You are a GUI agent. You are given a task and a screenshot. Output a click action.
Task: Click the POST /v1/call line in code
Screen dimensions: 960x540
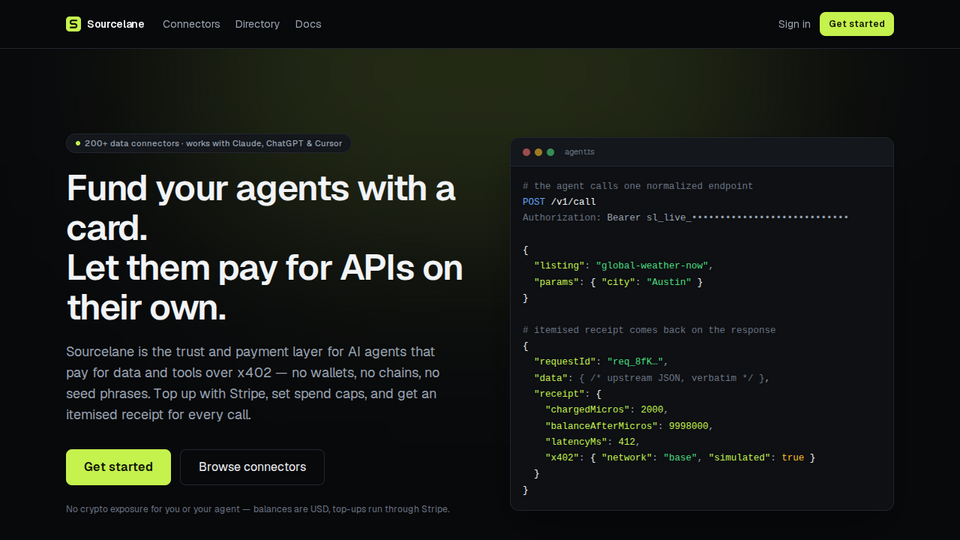point(559,201)
